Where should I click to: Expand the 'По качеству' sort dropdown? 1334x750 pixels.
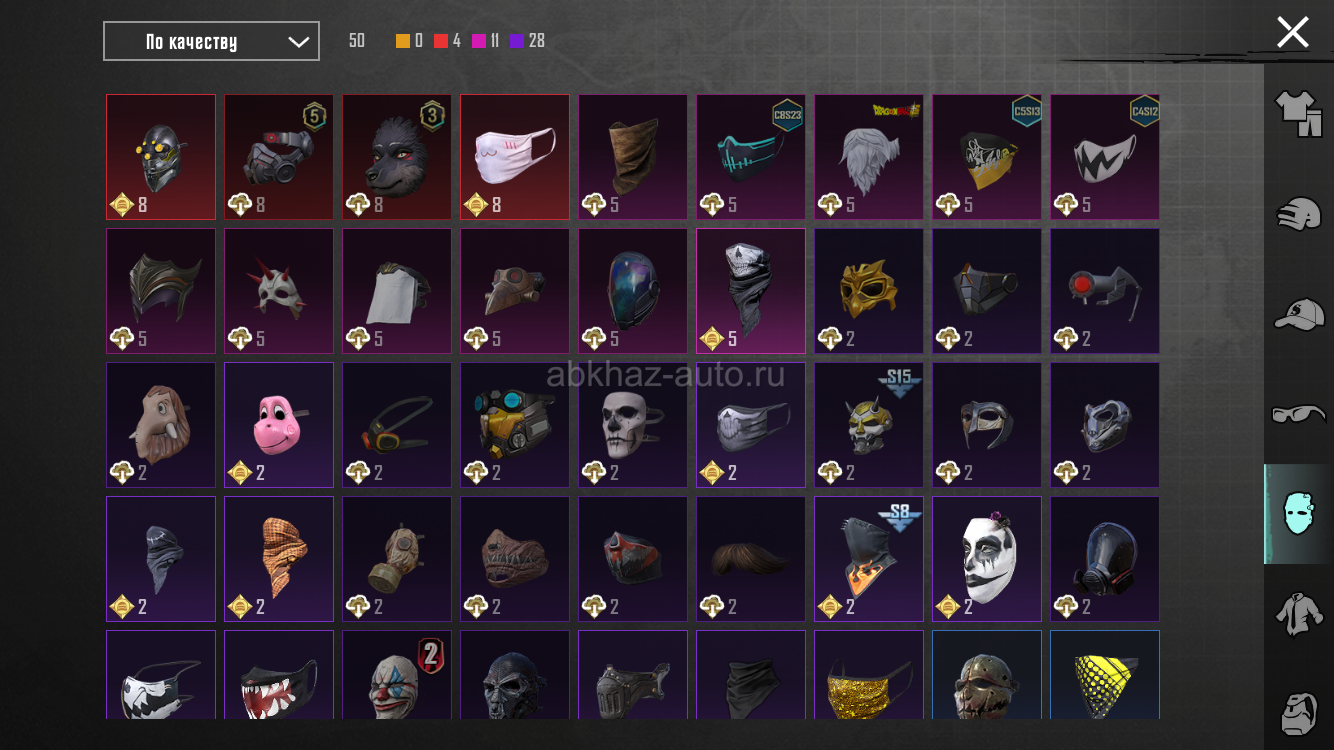[x=211, y=41]
